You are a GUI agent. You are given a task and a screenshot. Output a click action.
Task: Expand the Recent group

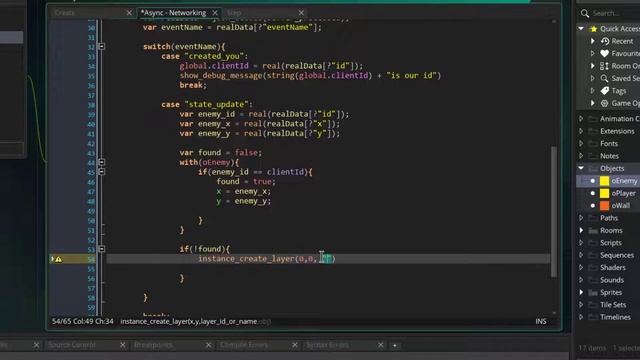click(x=593, y=41)
